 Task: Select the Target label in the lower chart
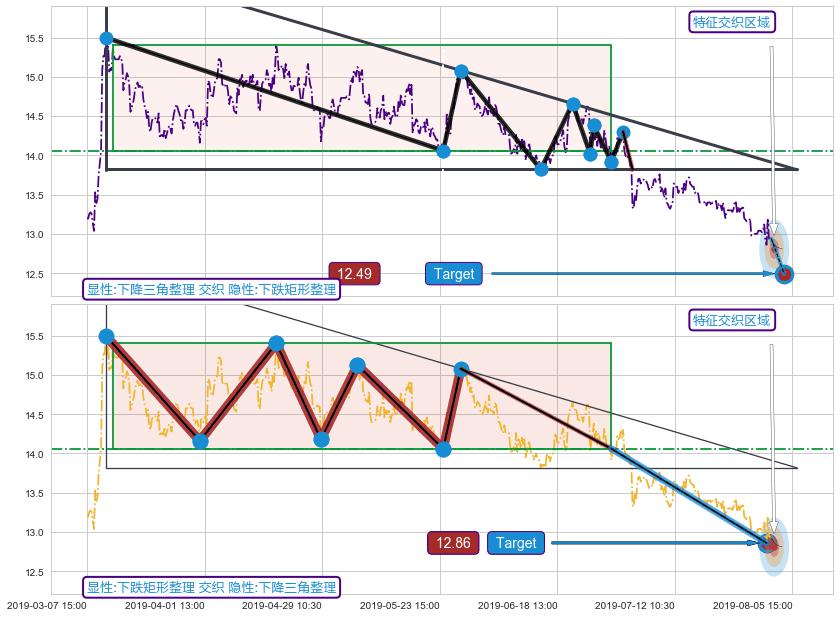[x=516, y=543]
